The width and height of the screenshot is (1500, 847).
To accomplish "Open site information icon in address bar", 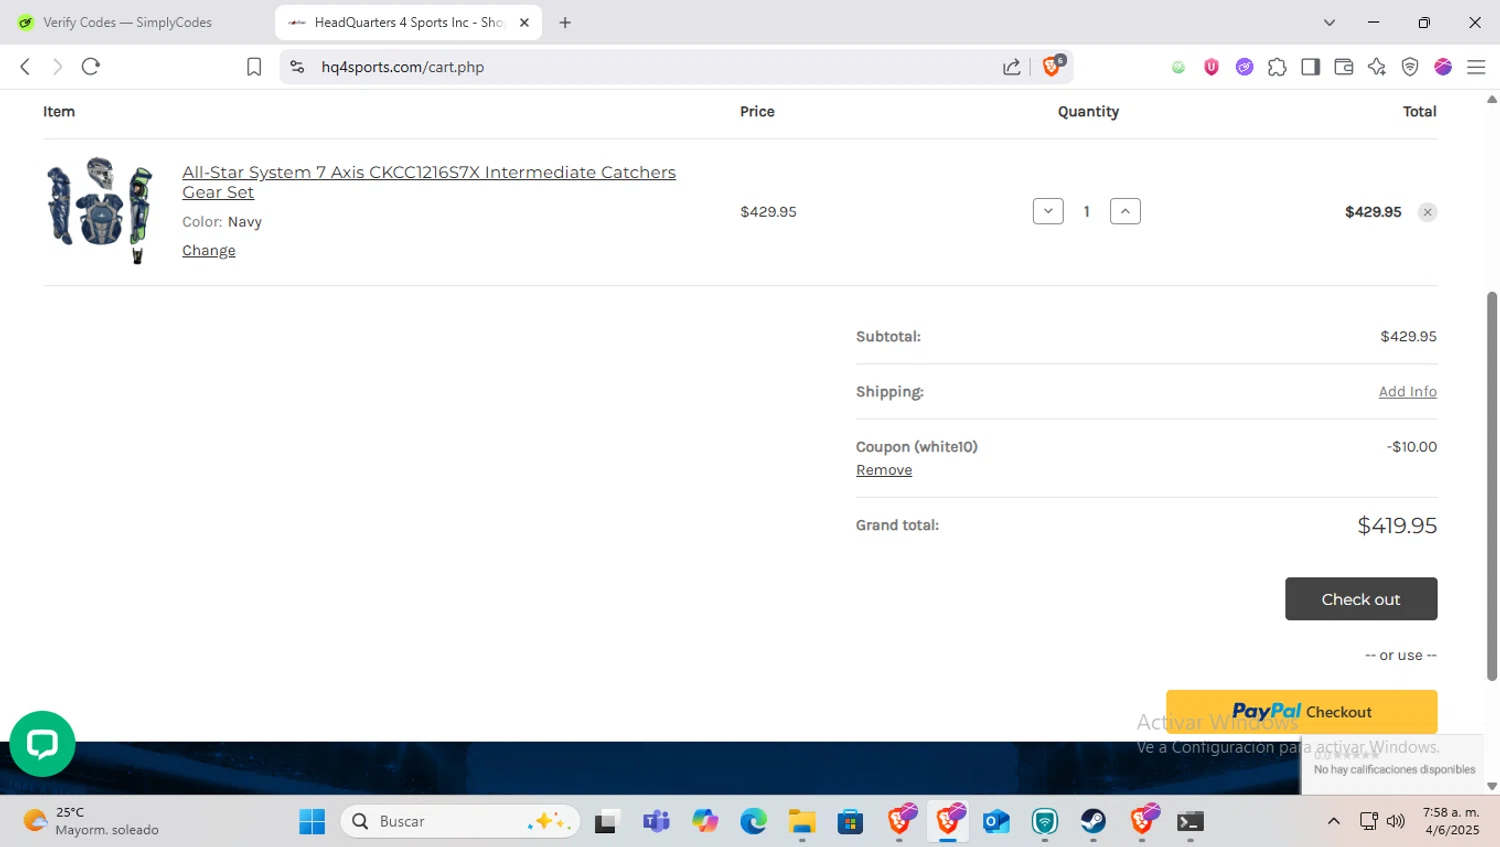I will 297,67.
